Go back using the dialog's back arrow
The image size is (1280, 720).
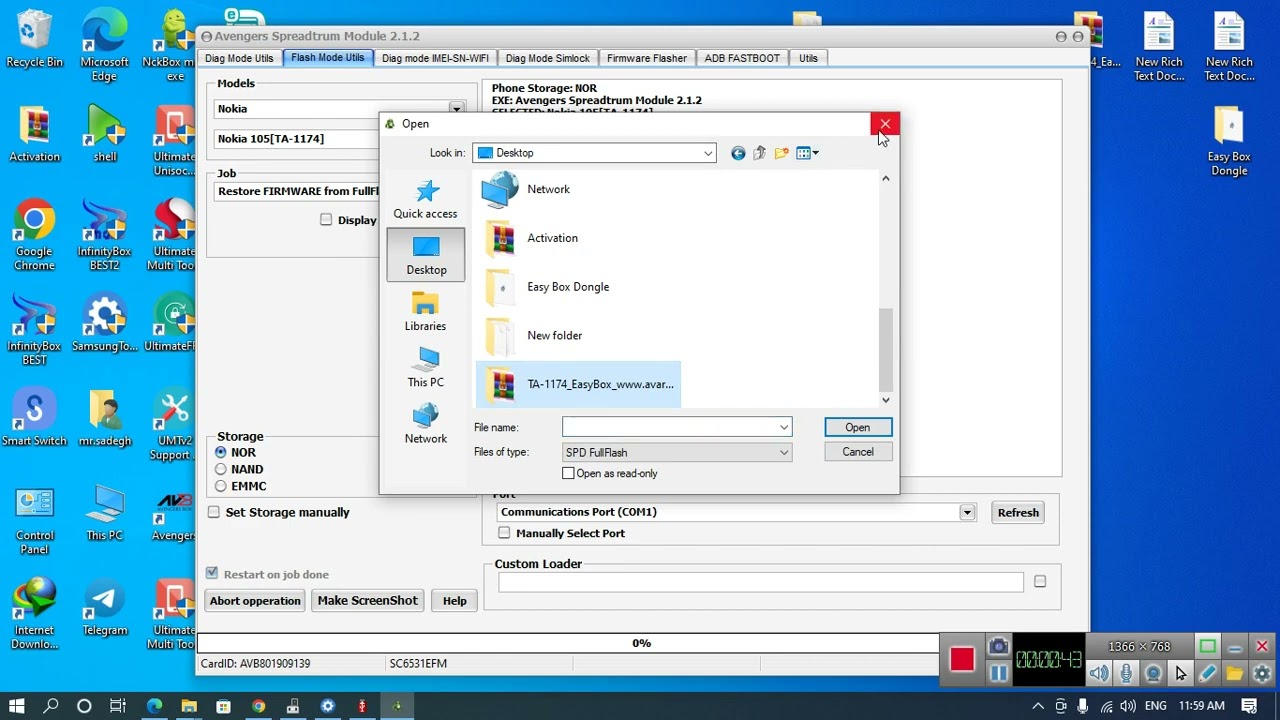coord(738,153)
